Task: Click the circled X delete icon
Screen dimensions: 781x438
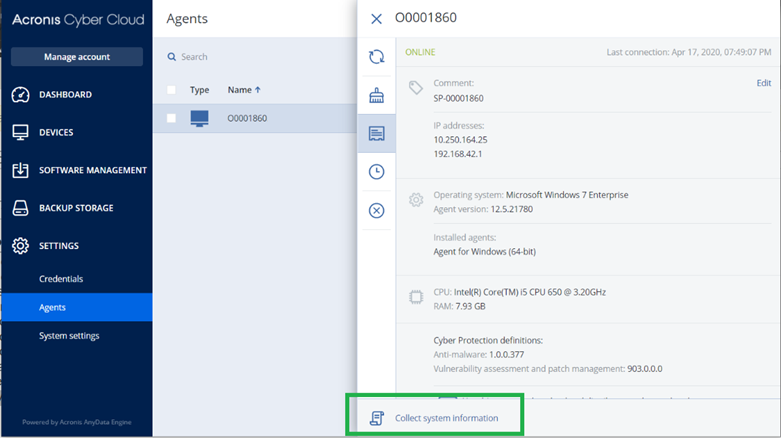Action: [x=377, y=210]
